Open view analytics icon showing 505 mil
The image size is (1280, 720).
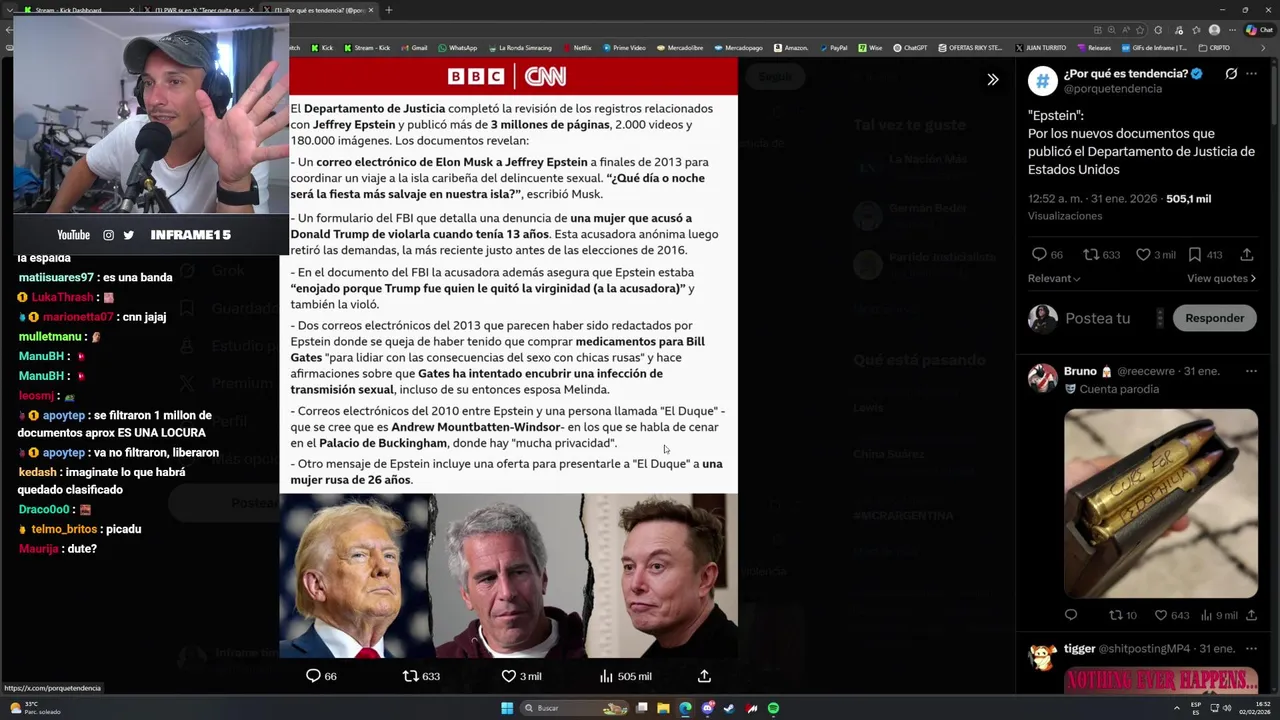coord(606,676)
